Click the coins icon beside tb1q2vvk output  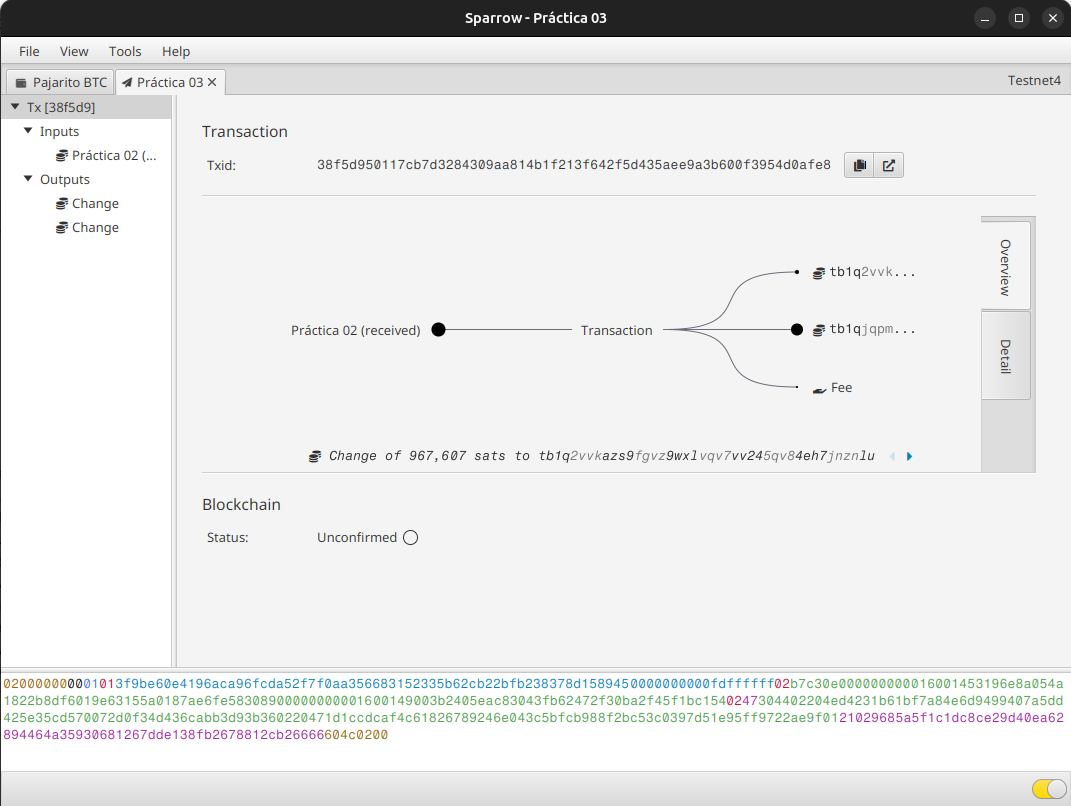click(818, 273)
